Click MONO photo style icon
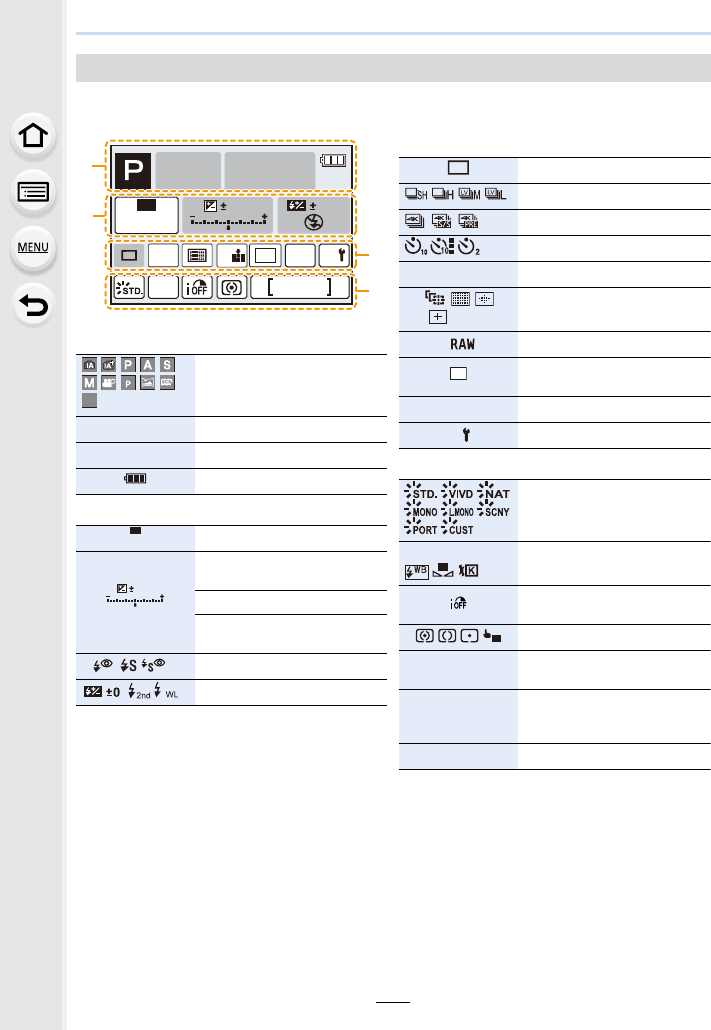 (x=421, y=510)
